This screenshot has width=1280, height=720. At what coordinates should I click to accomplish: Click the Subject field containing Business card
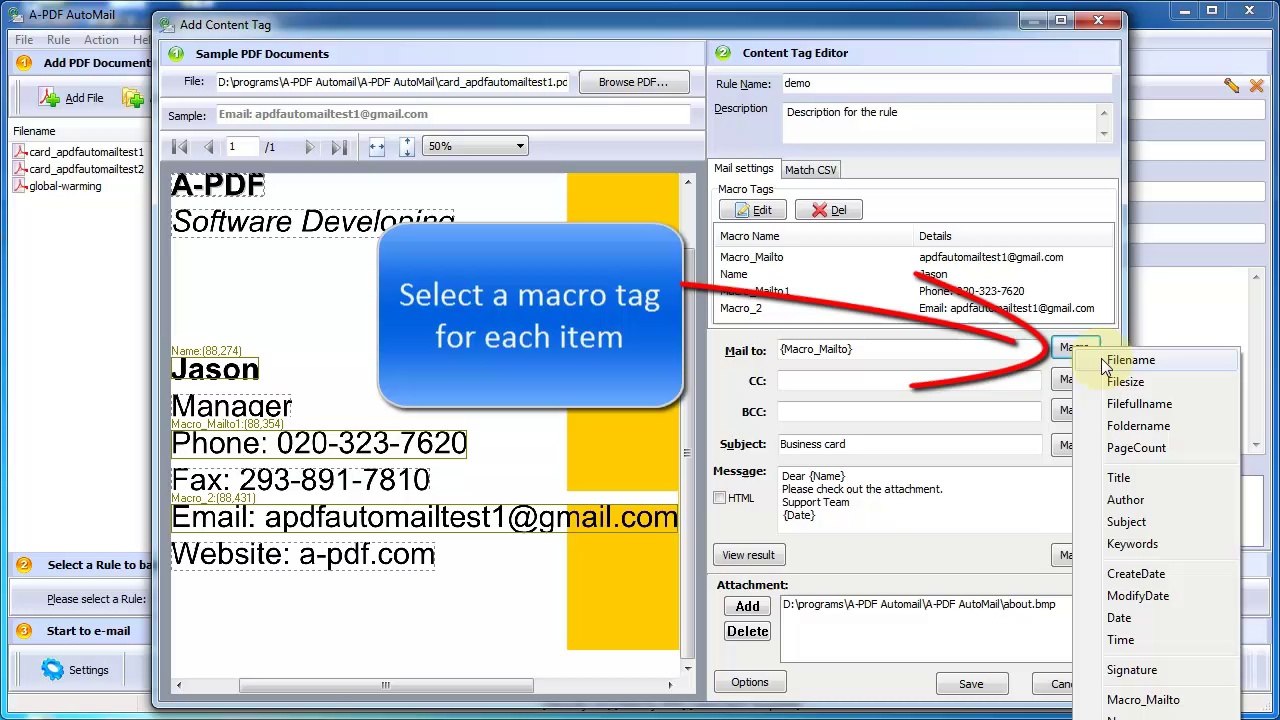(909, 444)
